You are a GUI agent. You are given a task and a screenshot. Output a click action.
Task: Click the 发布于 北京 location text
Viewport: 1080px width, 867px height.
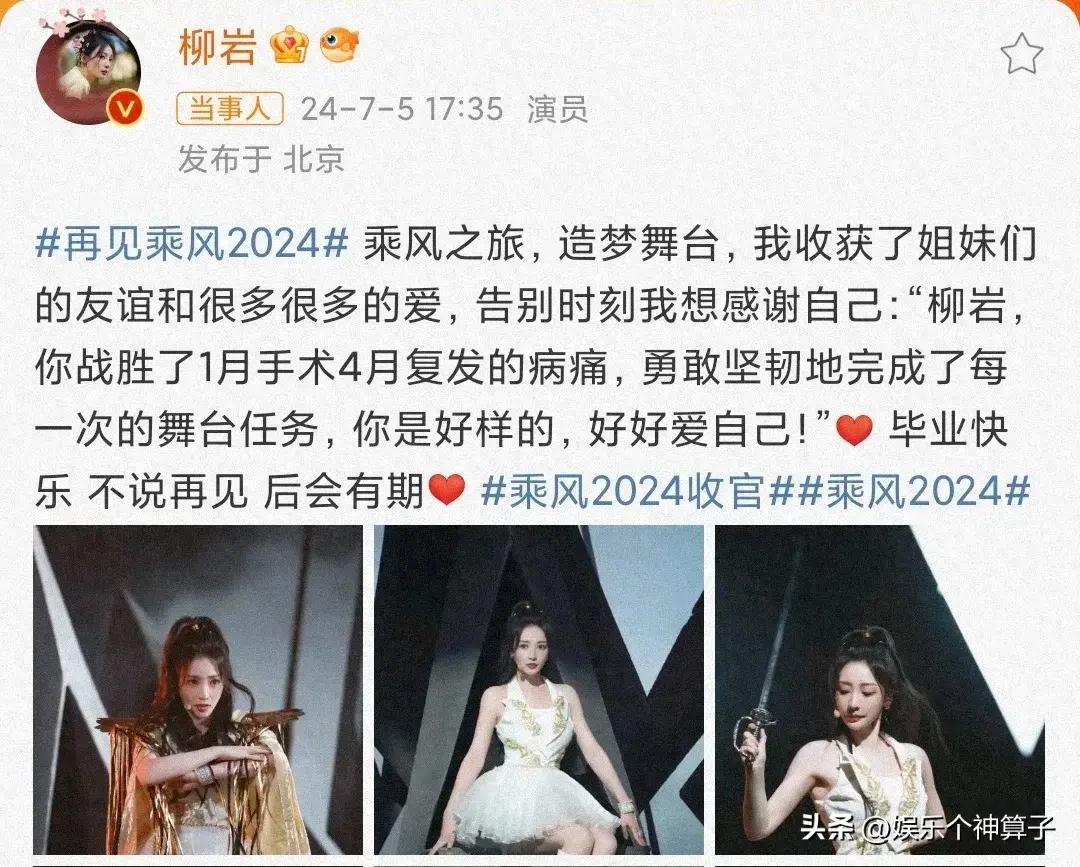click(261, 159)
